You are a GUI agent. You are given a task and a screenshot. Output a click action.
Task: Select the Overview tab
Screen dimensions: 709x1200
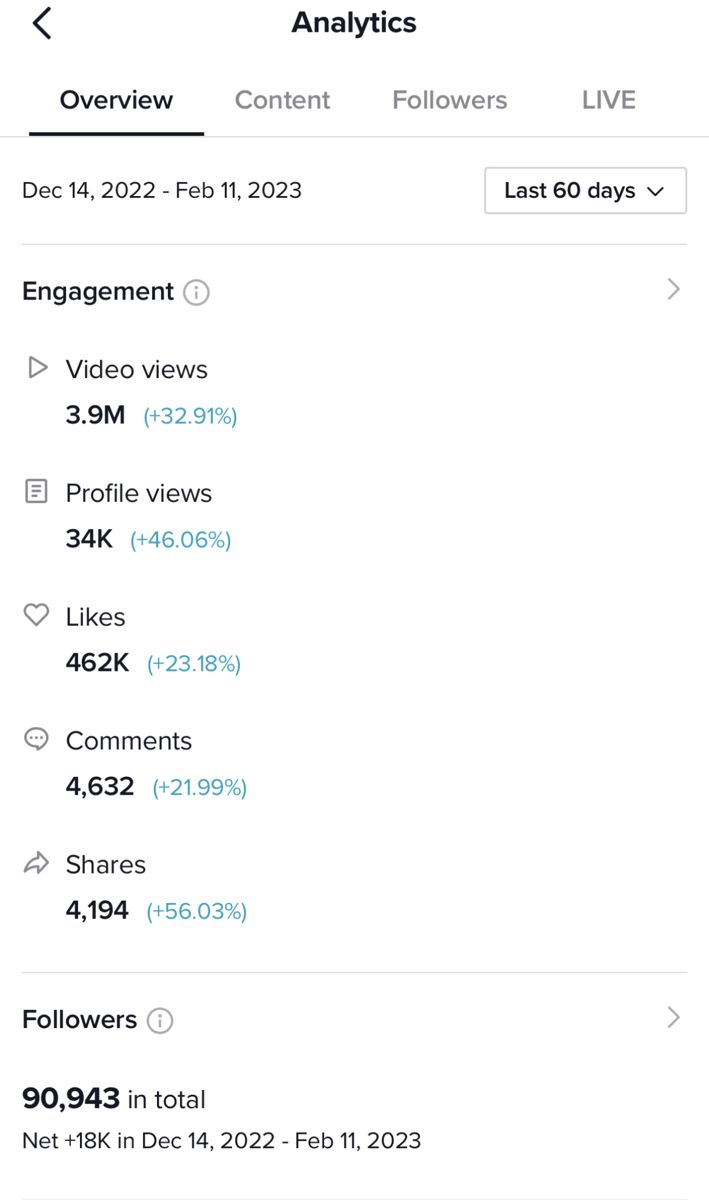point(116,100)
